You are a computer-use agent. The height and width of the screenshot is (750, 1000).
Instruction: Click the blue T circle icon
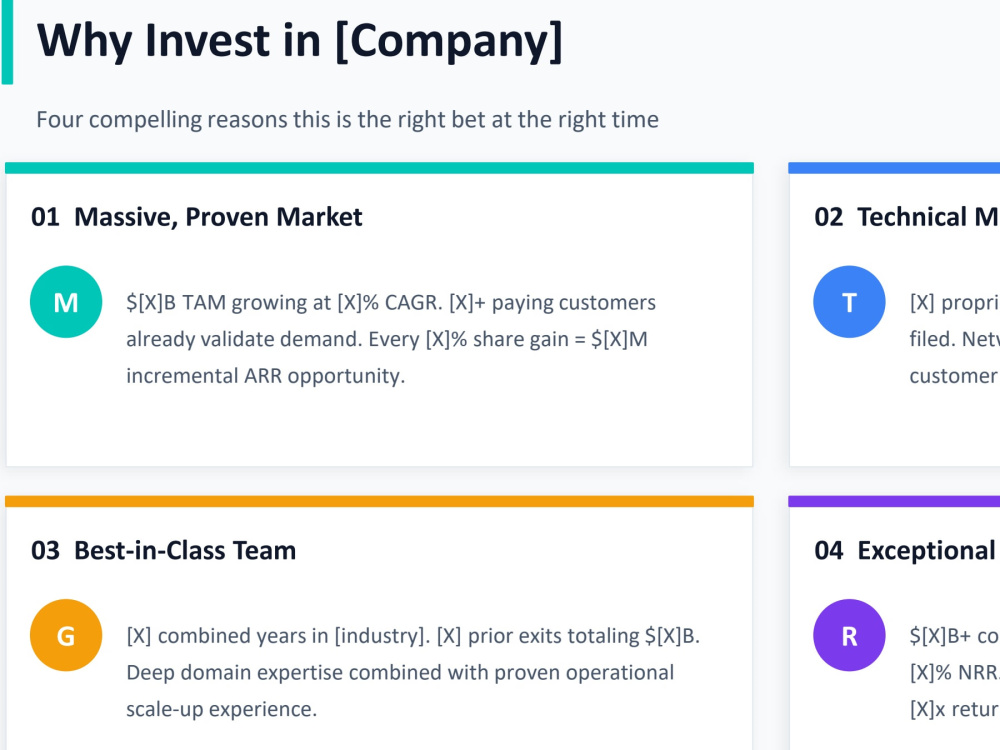tap(849, 302)
